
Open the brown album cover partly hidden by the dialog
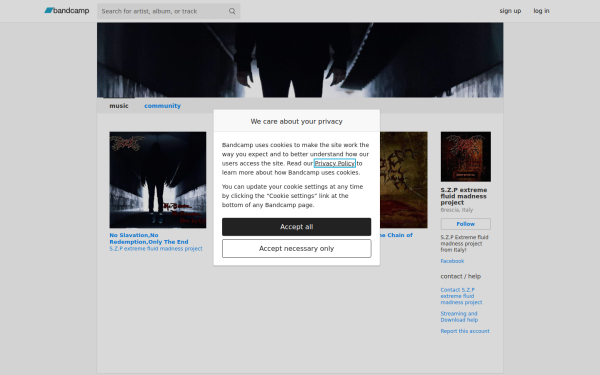click(x=404, y=180)
